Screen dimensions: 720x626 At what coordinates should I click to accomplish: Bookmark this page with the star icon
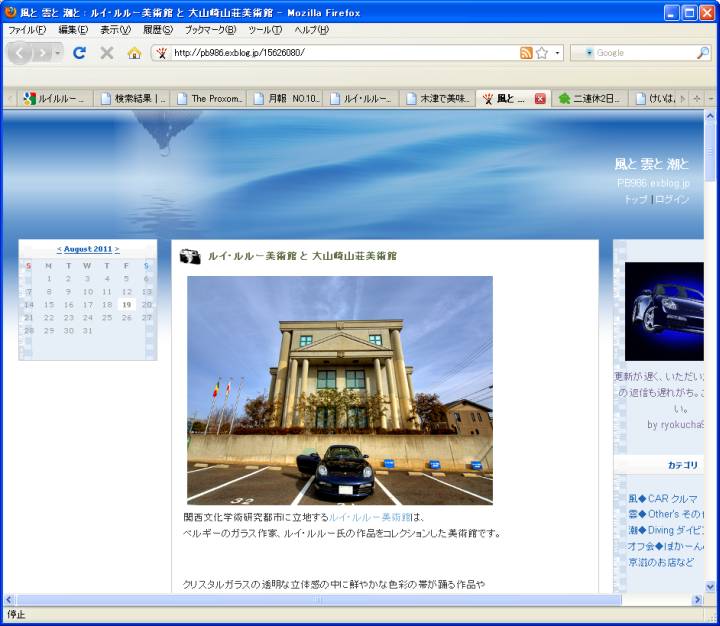[542, 53]
